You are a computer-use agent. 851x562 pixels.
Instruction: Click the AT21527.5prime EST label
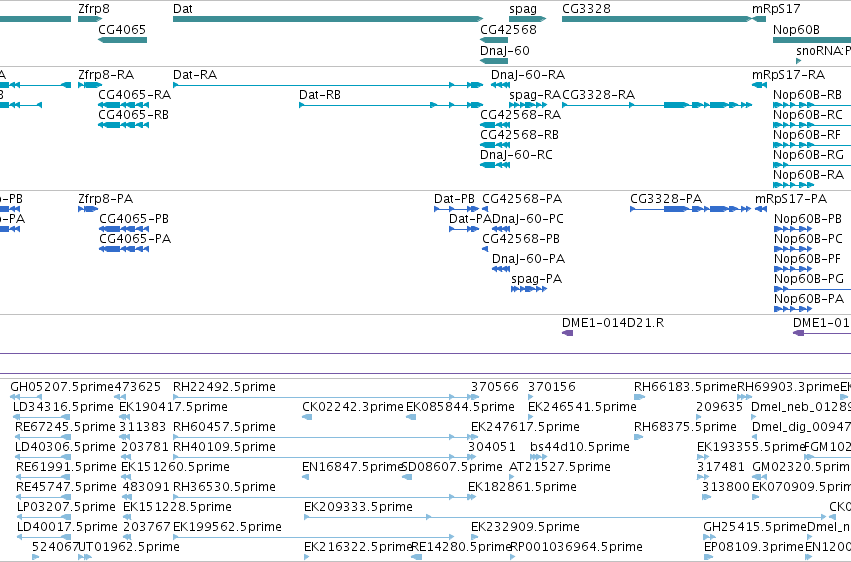(560, 467)
